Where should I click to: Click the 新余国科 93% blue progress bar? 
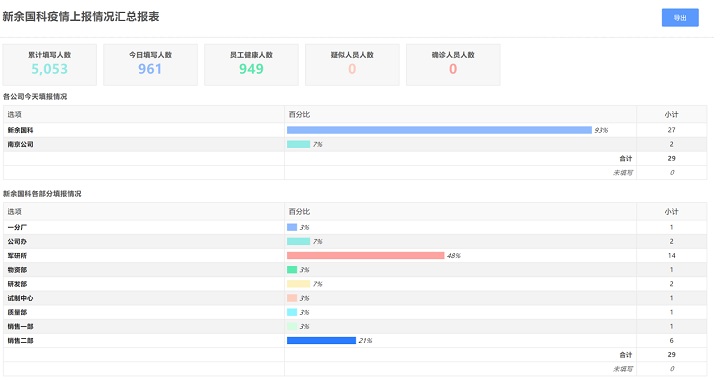[439, 130]
